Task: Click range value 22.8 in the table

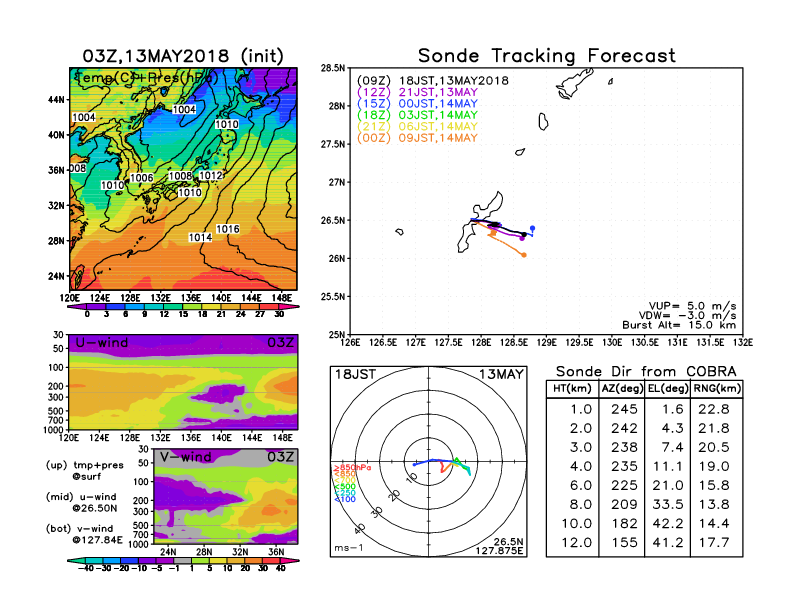Action: click(x=714, y=409)
